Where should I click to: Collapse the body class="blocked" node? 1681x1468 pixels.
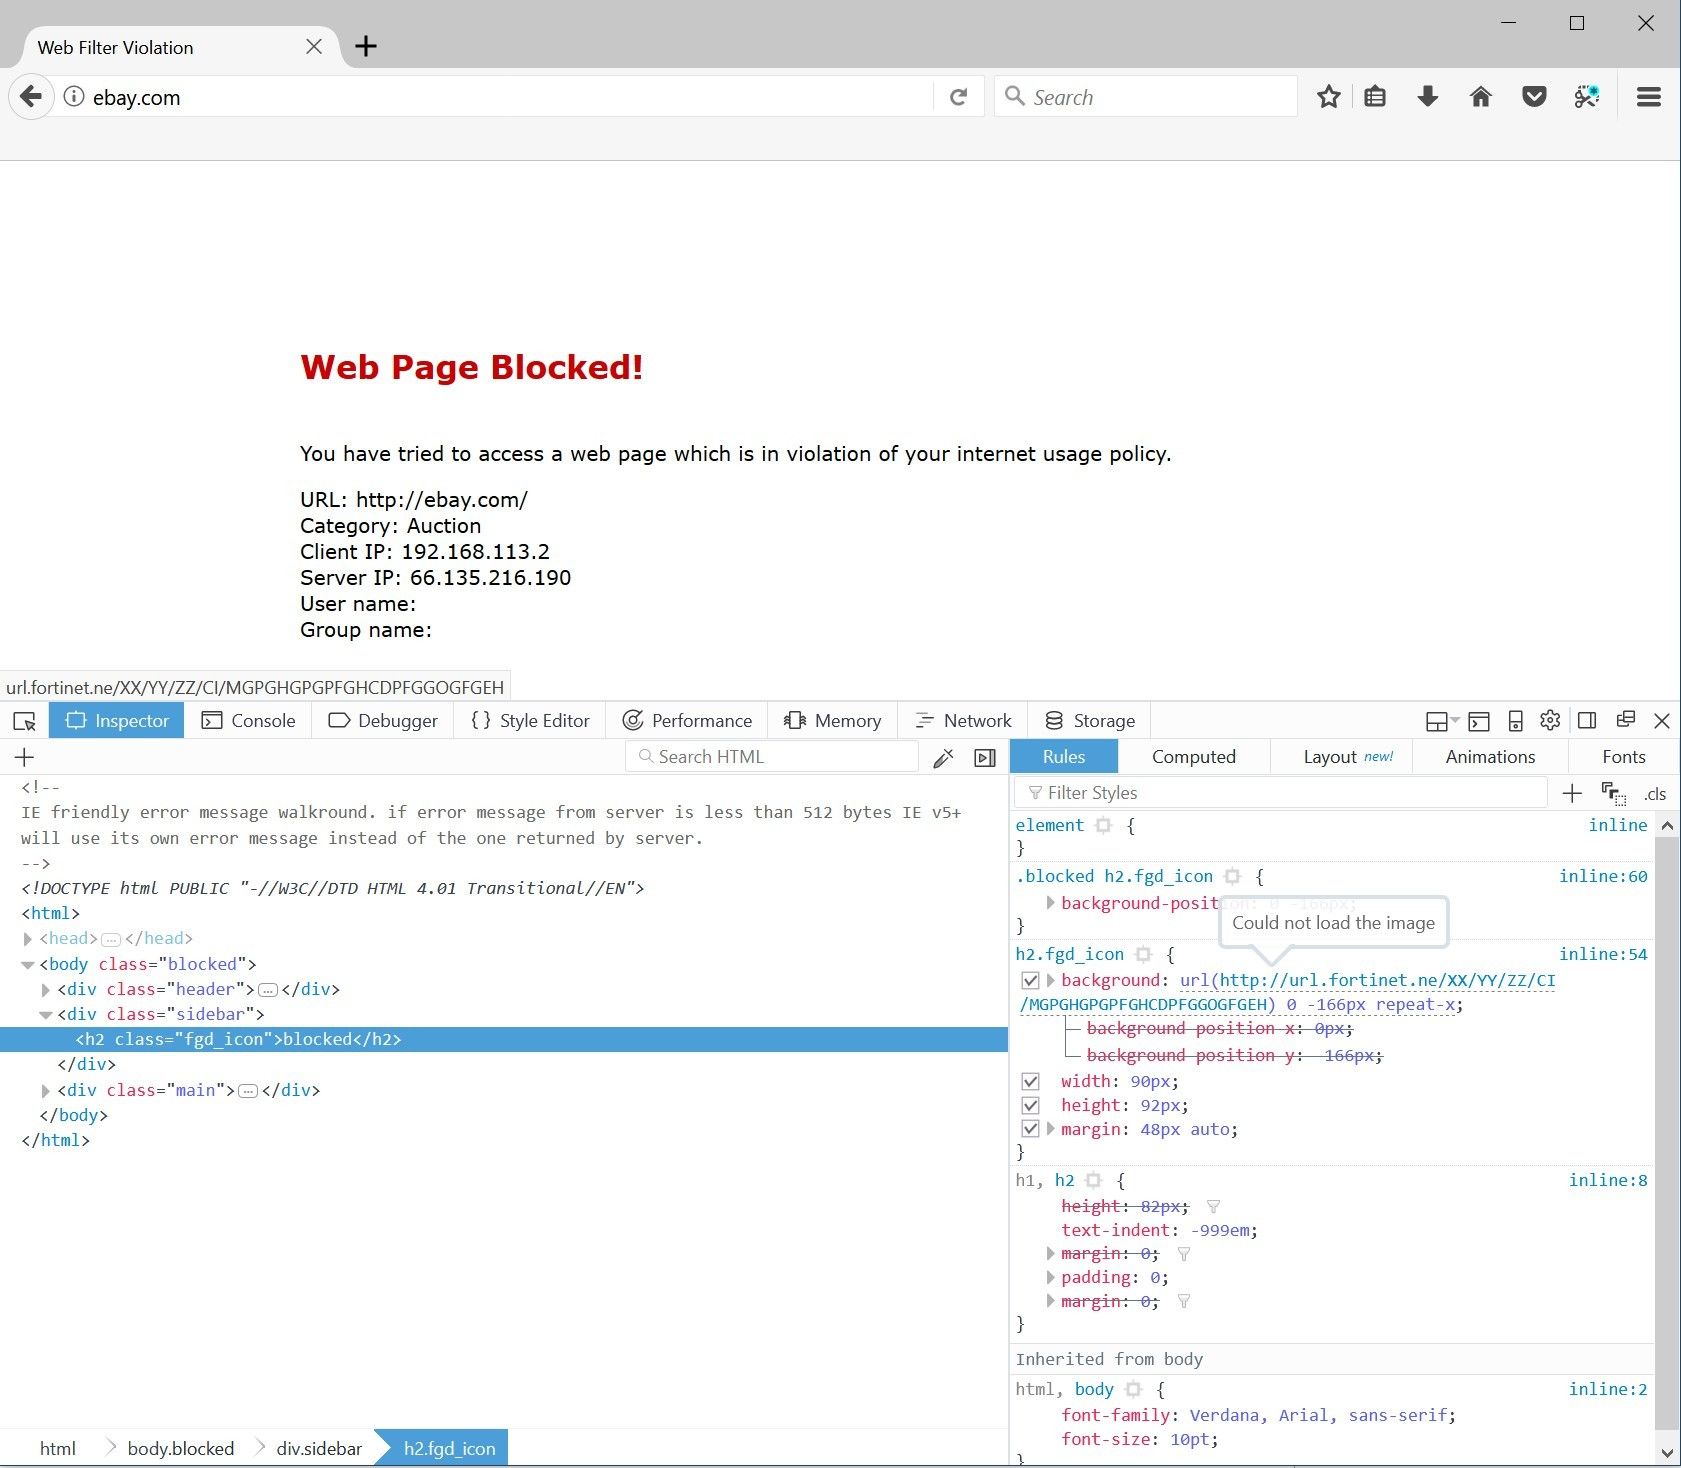28,965
